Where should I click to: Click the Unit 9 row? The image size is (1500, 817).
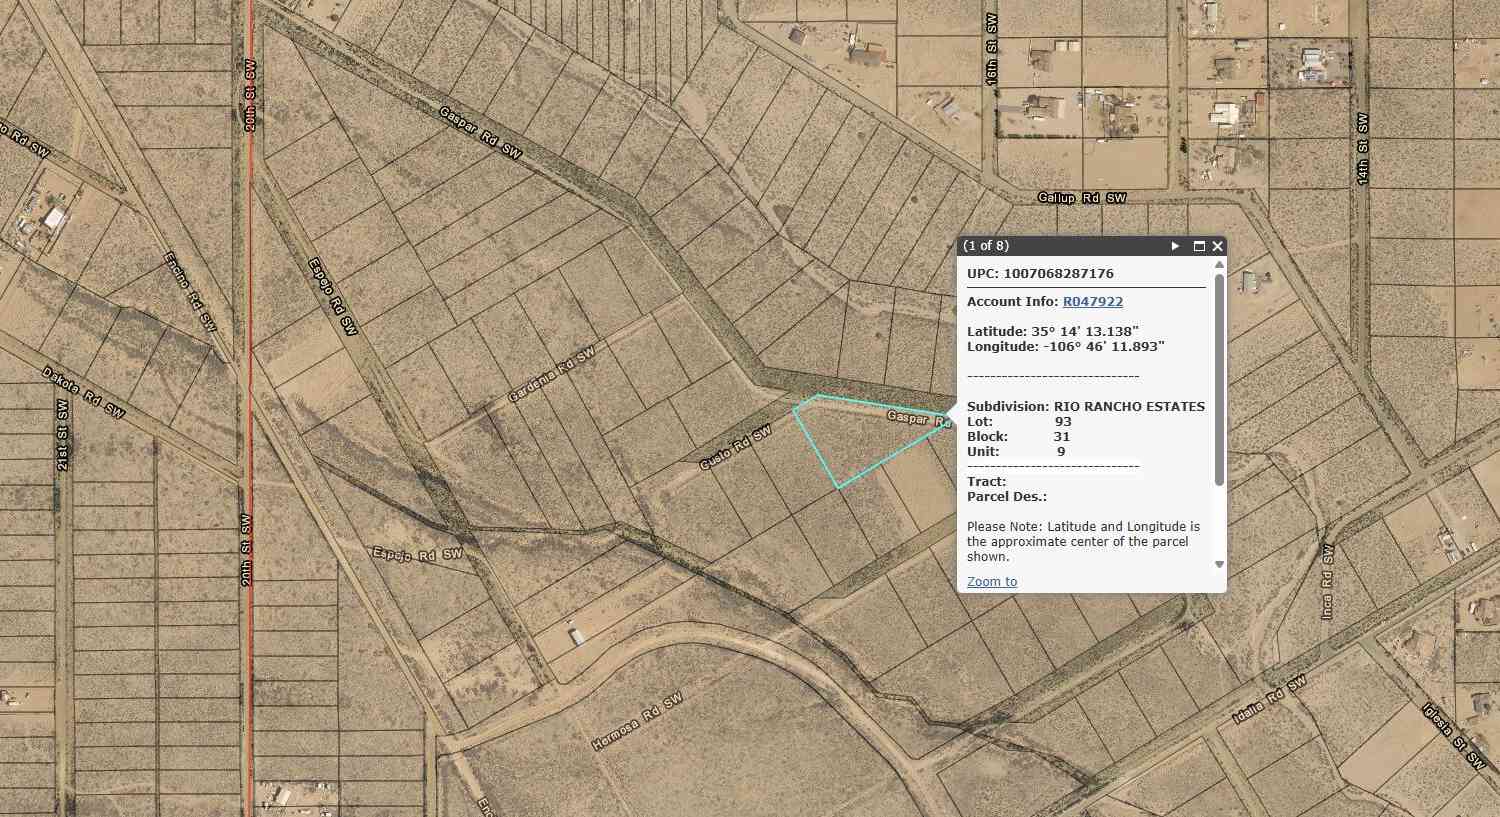pyautogui.click(x=1016, y=451)
